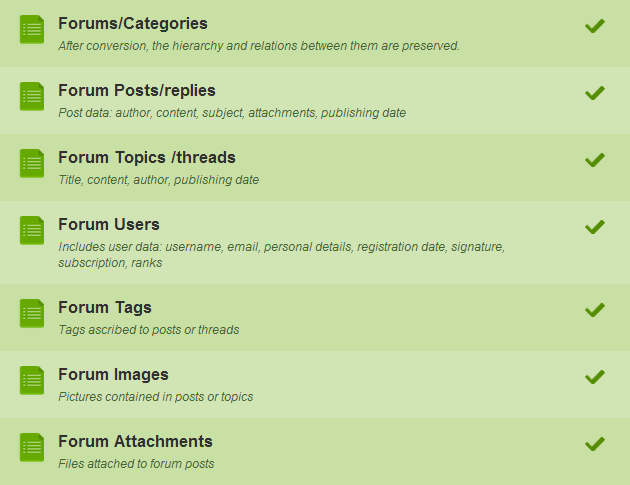Select the document icon next to Forum Tags

pyautogui.click(x=32, y=313)
